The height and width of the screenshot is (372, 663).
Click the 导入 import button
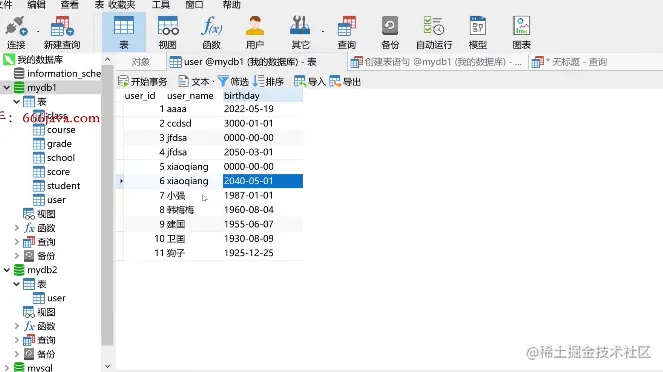click(310, 82)
